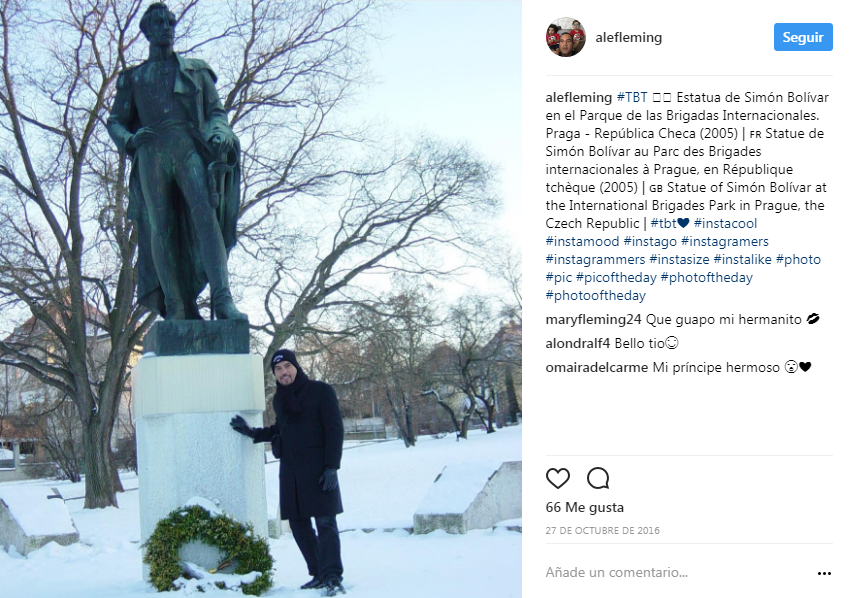This screenshot has height=598, width=854.
Task: View the 66 Me gusta likes list
Action: (x=584, y=507)
